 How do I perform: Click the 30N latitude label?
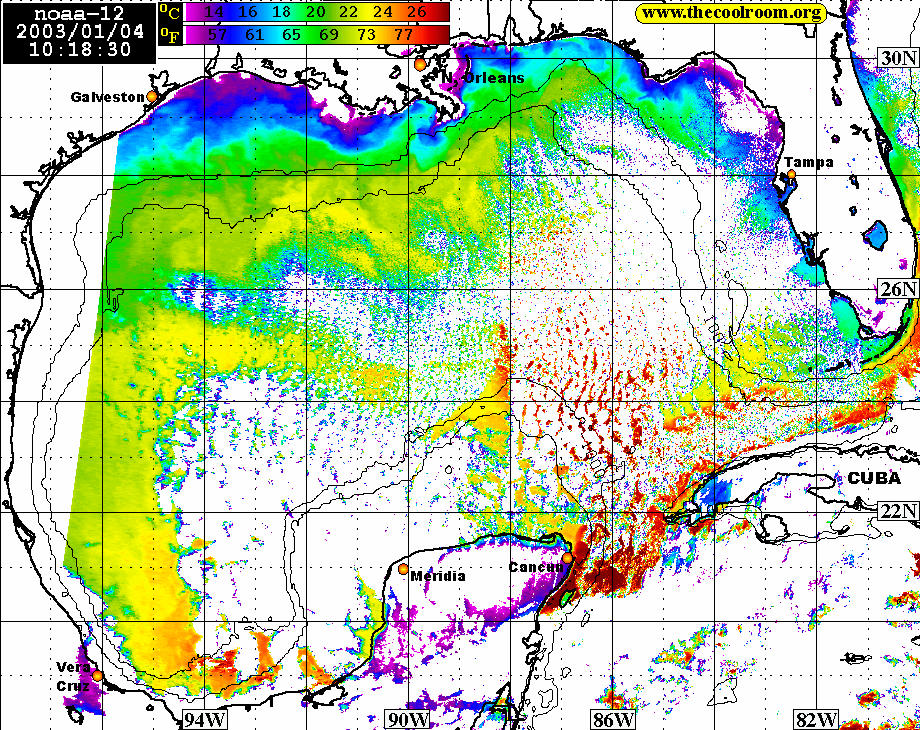(898, 58)
